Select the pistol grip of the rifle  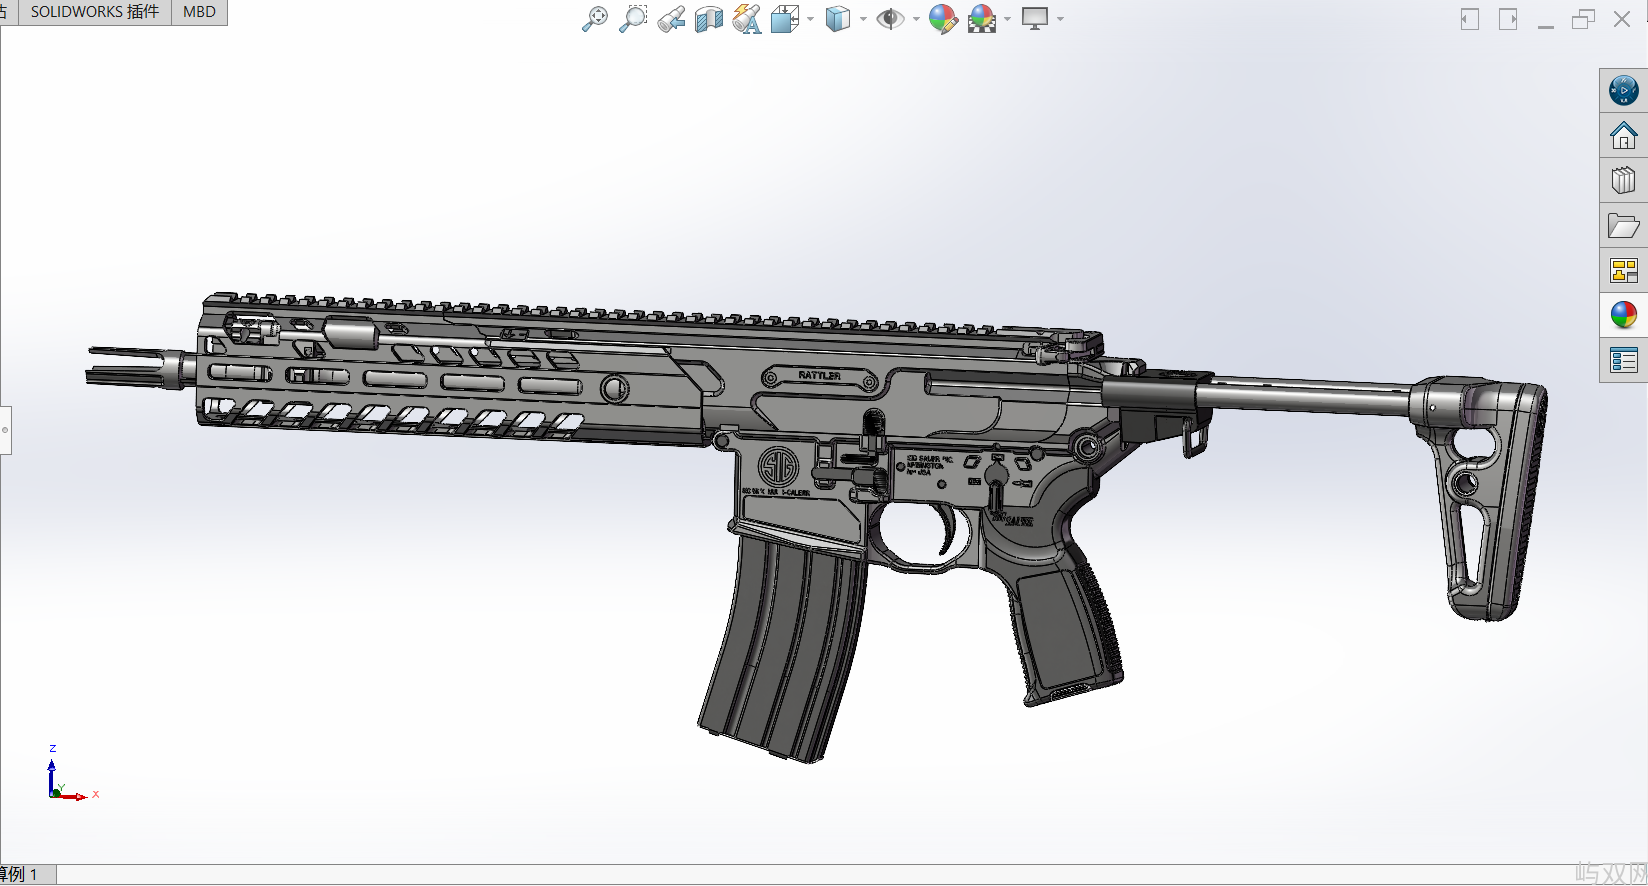(x=1066, y=632)
